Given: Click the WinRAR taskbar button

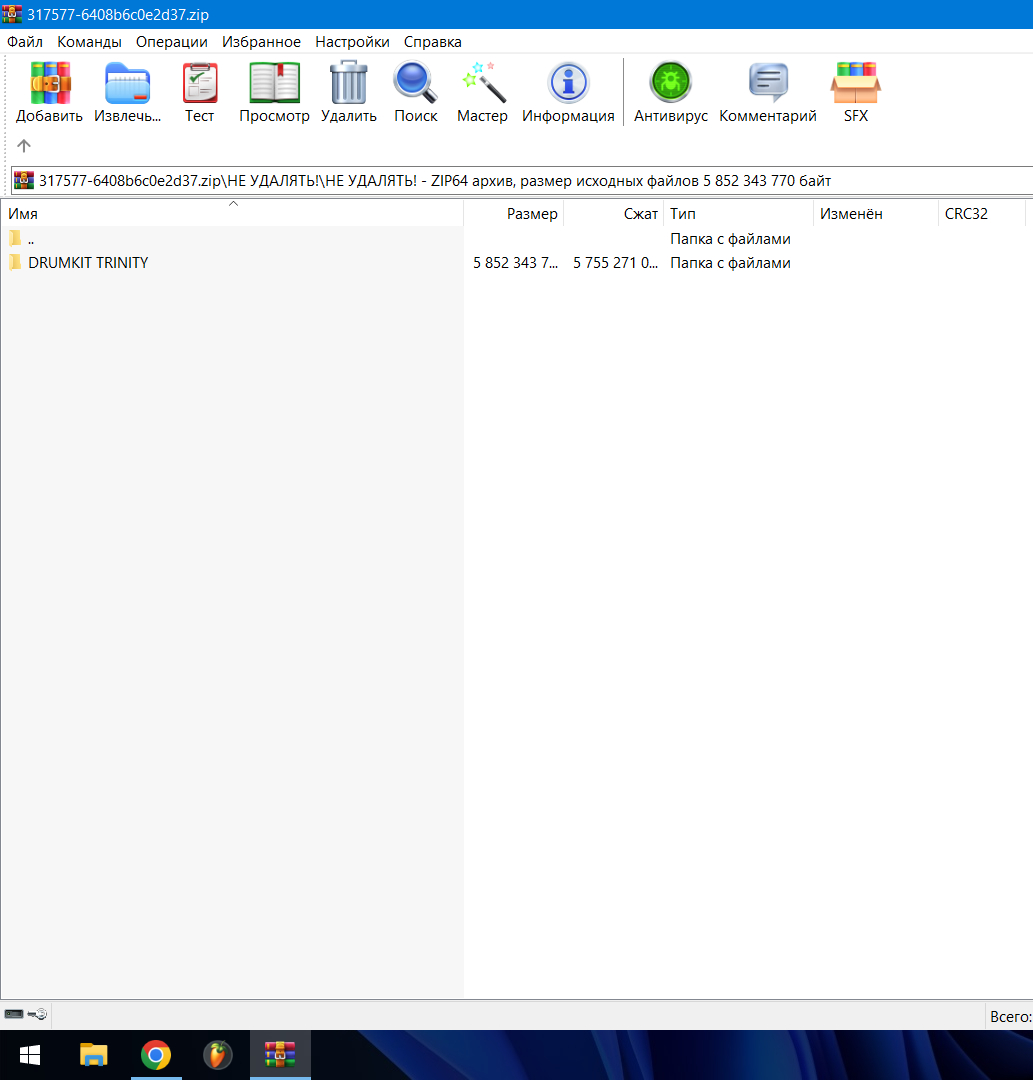Looking at the screenshot, I should tap(280, 1055).
